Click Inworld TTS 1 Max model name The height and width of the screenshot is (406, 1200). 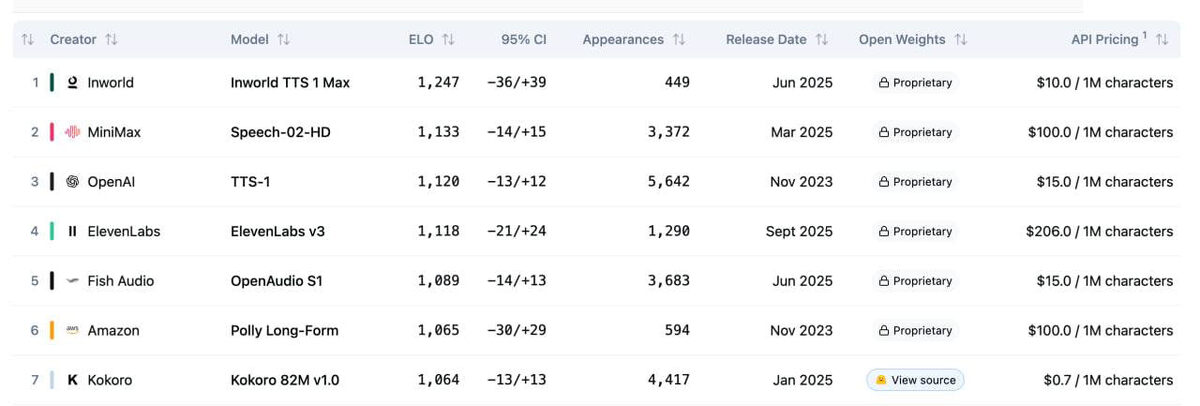tap(290, 83)
